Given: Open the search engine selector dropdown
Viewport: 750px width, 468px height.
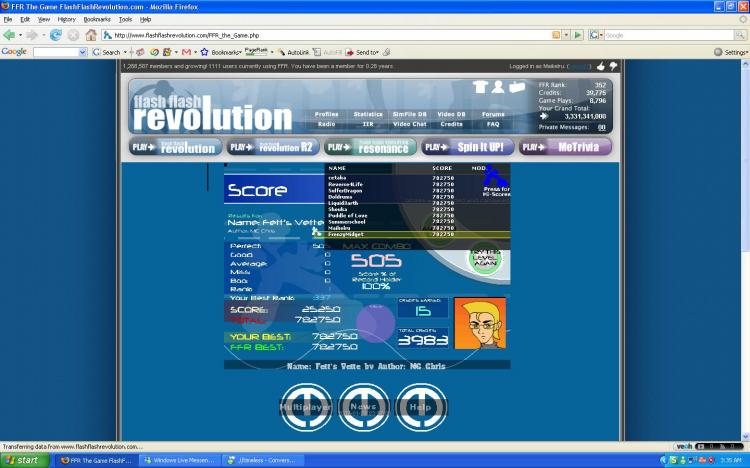Looking at the screenshot, I should [596, 35].
